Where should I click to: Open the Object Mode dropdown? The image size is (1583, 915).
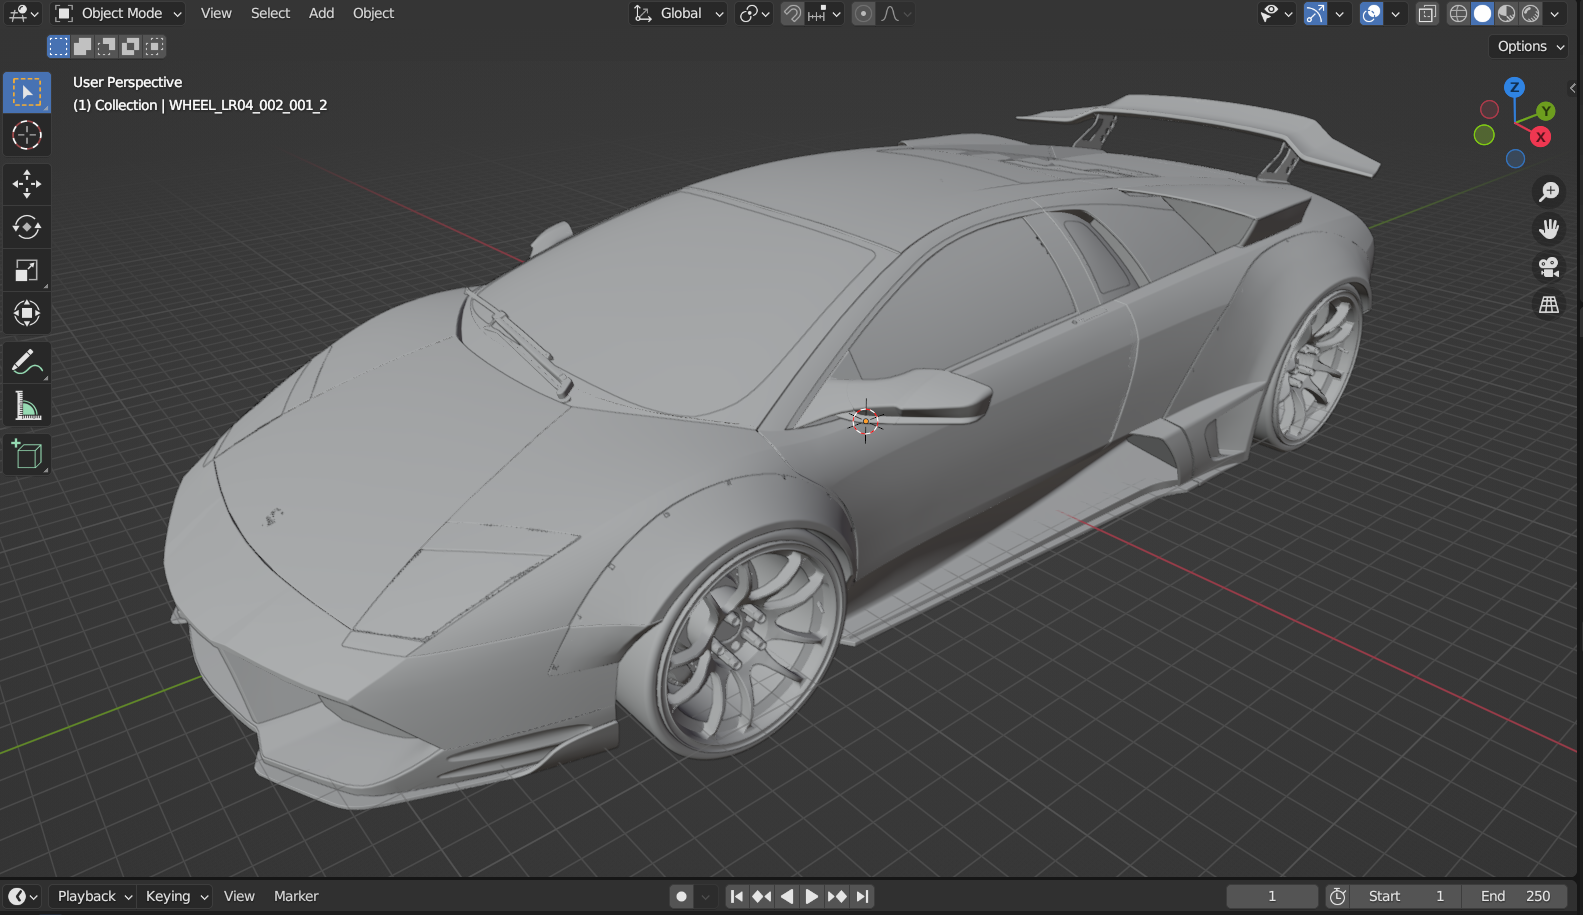click(119, 14)
